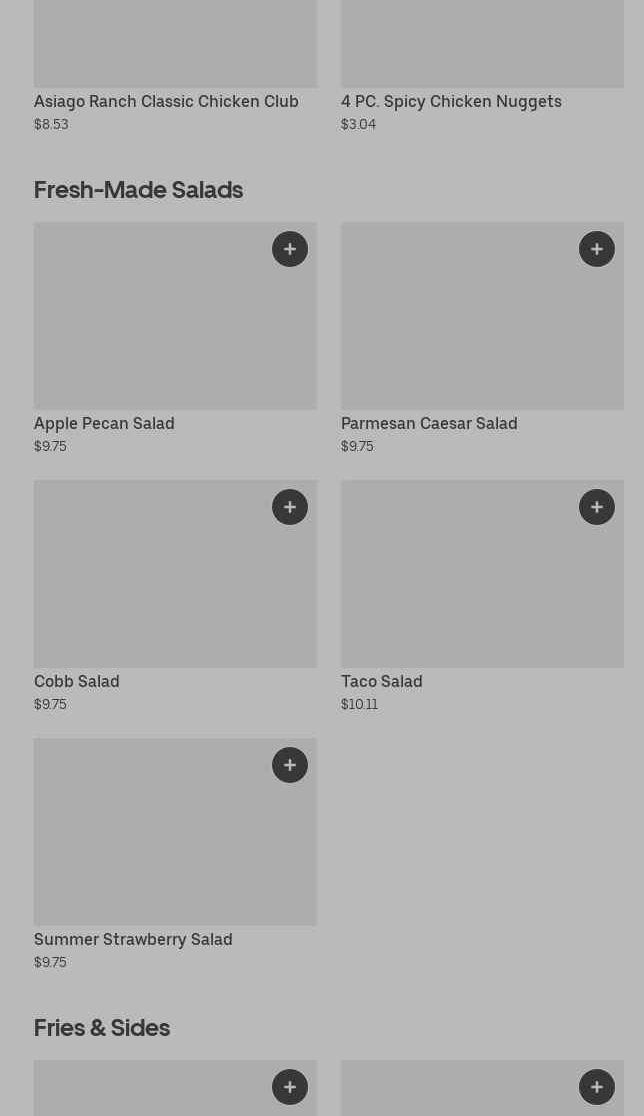
Task: Select Summer Strawberry Salad name
Action: click(x=133, y=939)
